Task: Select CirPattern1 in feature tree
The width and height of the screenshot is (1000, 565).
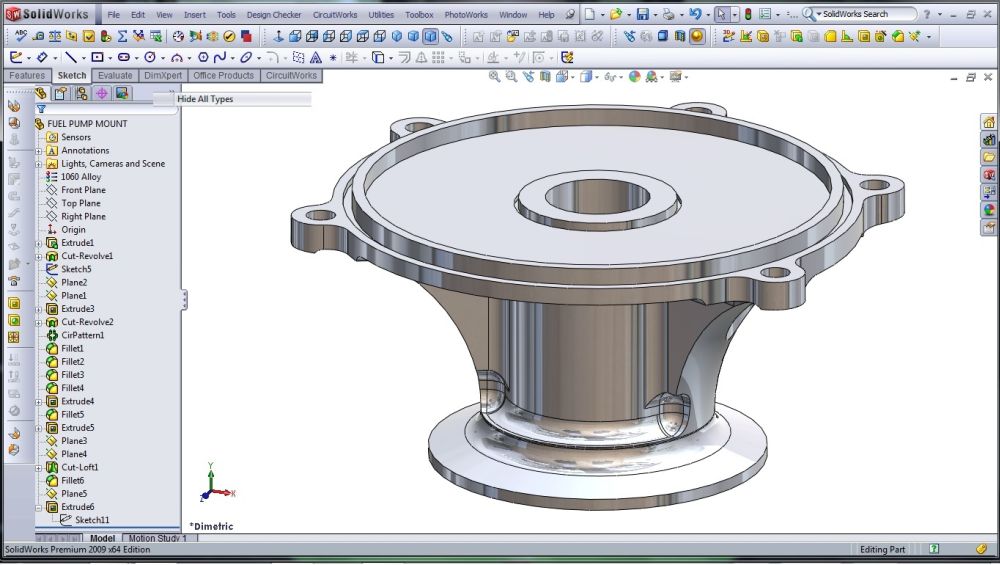Action: point(82,335)
